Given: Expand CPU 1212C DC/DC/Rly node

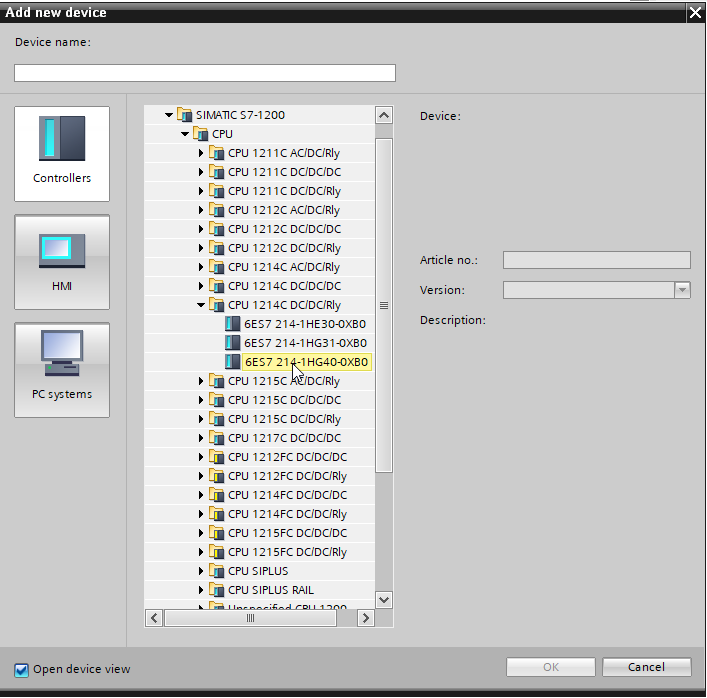Looking at the screenshot, I should 201,248.
